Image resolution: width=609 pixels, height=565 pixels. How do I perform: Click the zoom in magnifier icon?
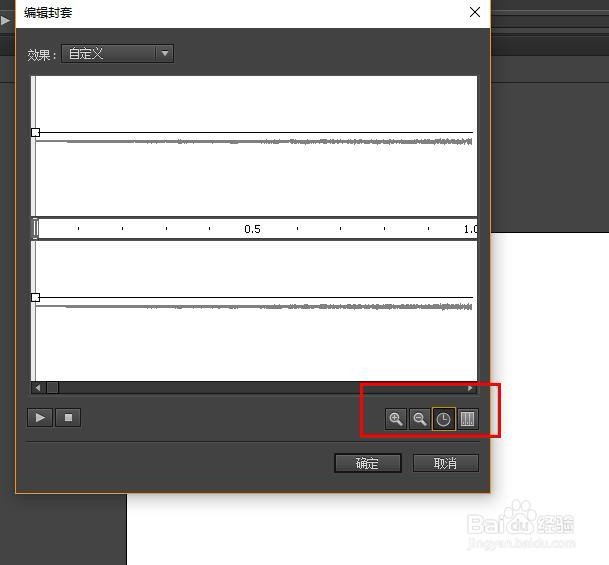pos(396,419)
